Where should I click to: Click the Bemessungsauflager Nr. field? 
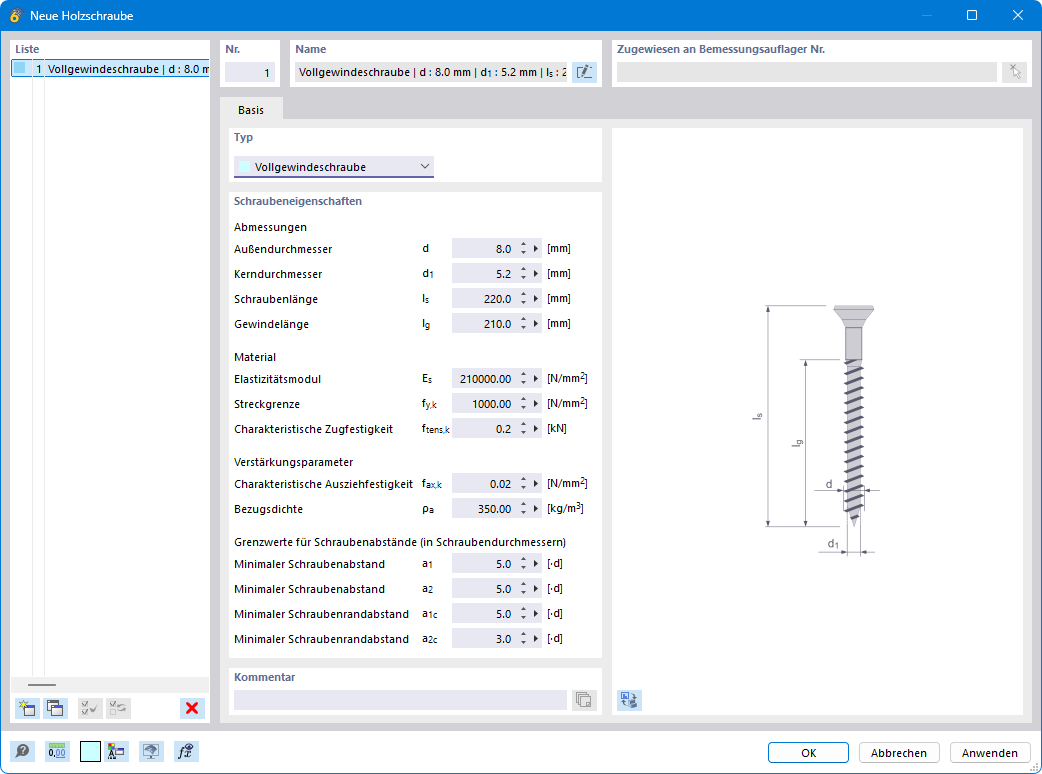click(807, 72)
